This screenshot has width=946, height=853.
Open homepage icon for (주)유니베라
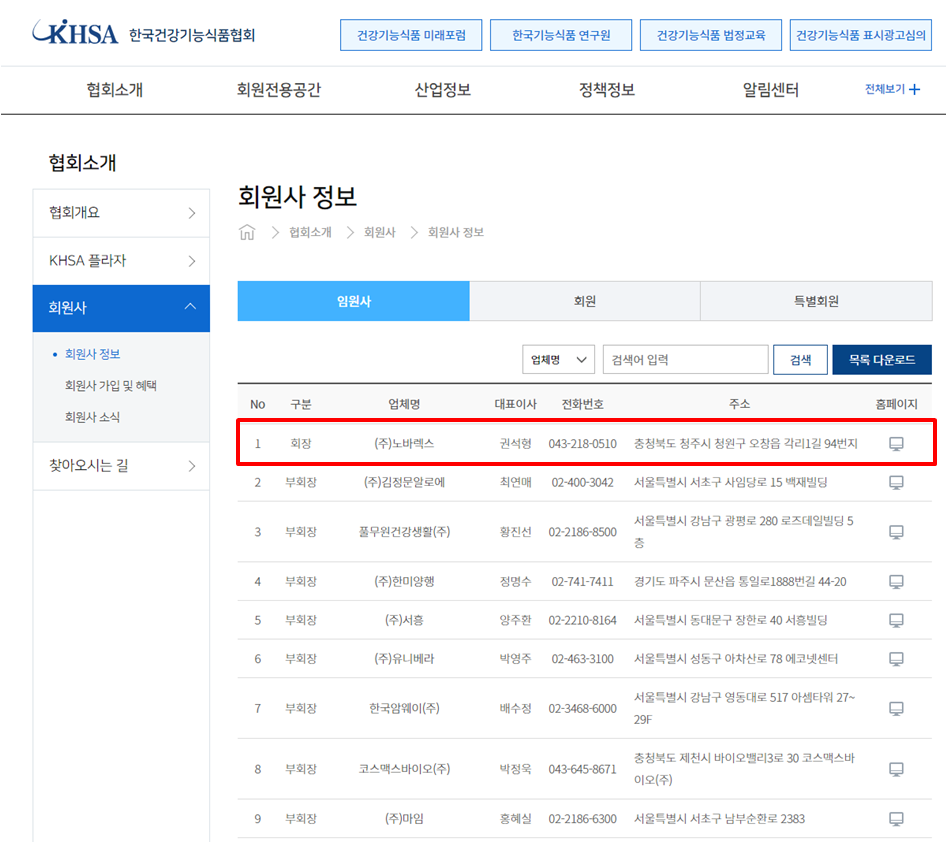[x=896, y=659]
